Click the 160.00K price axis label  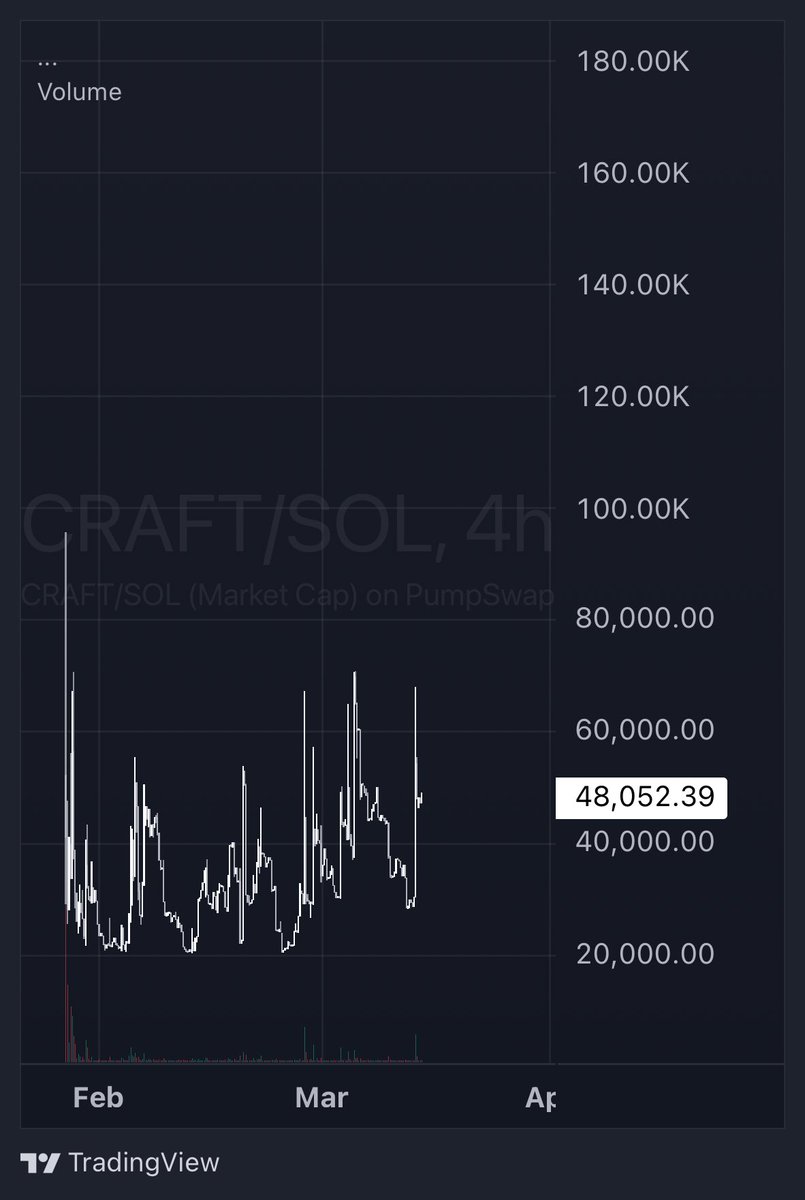click(x=633, y=173)
